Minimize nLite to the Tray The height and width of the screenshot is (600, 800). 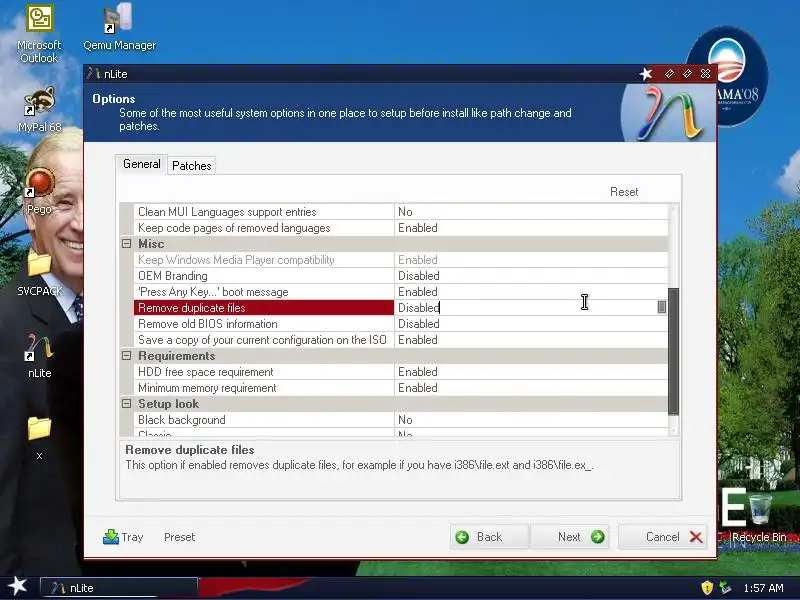point(123,537)
